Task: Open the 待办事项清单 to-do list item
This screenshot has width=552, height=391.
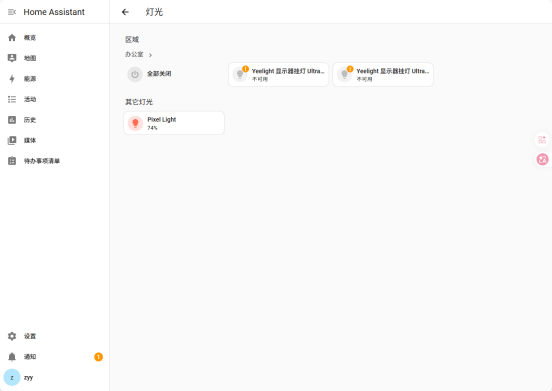Action: coord(55,161)
